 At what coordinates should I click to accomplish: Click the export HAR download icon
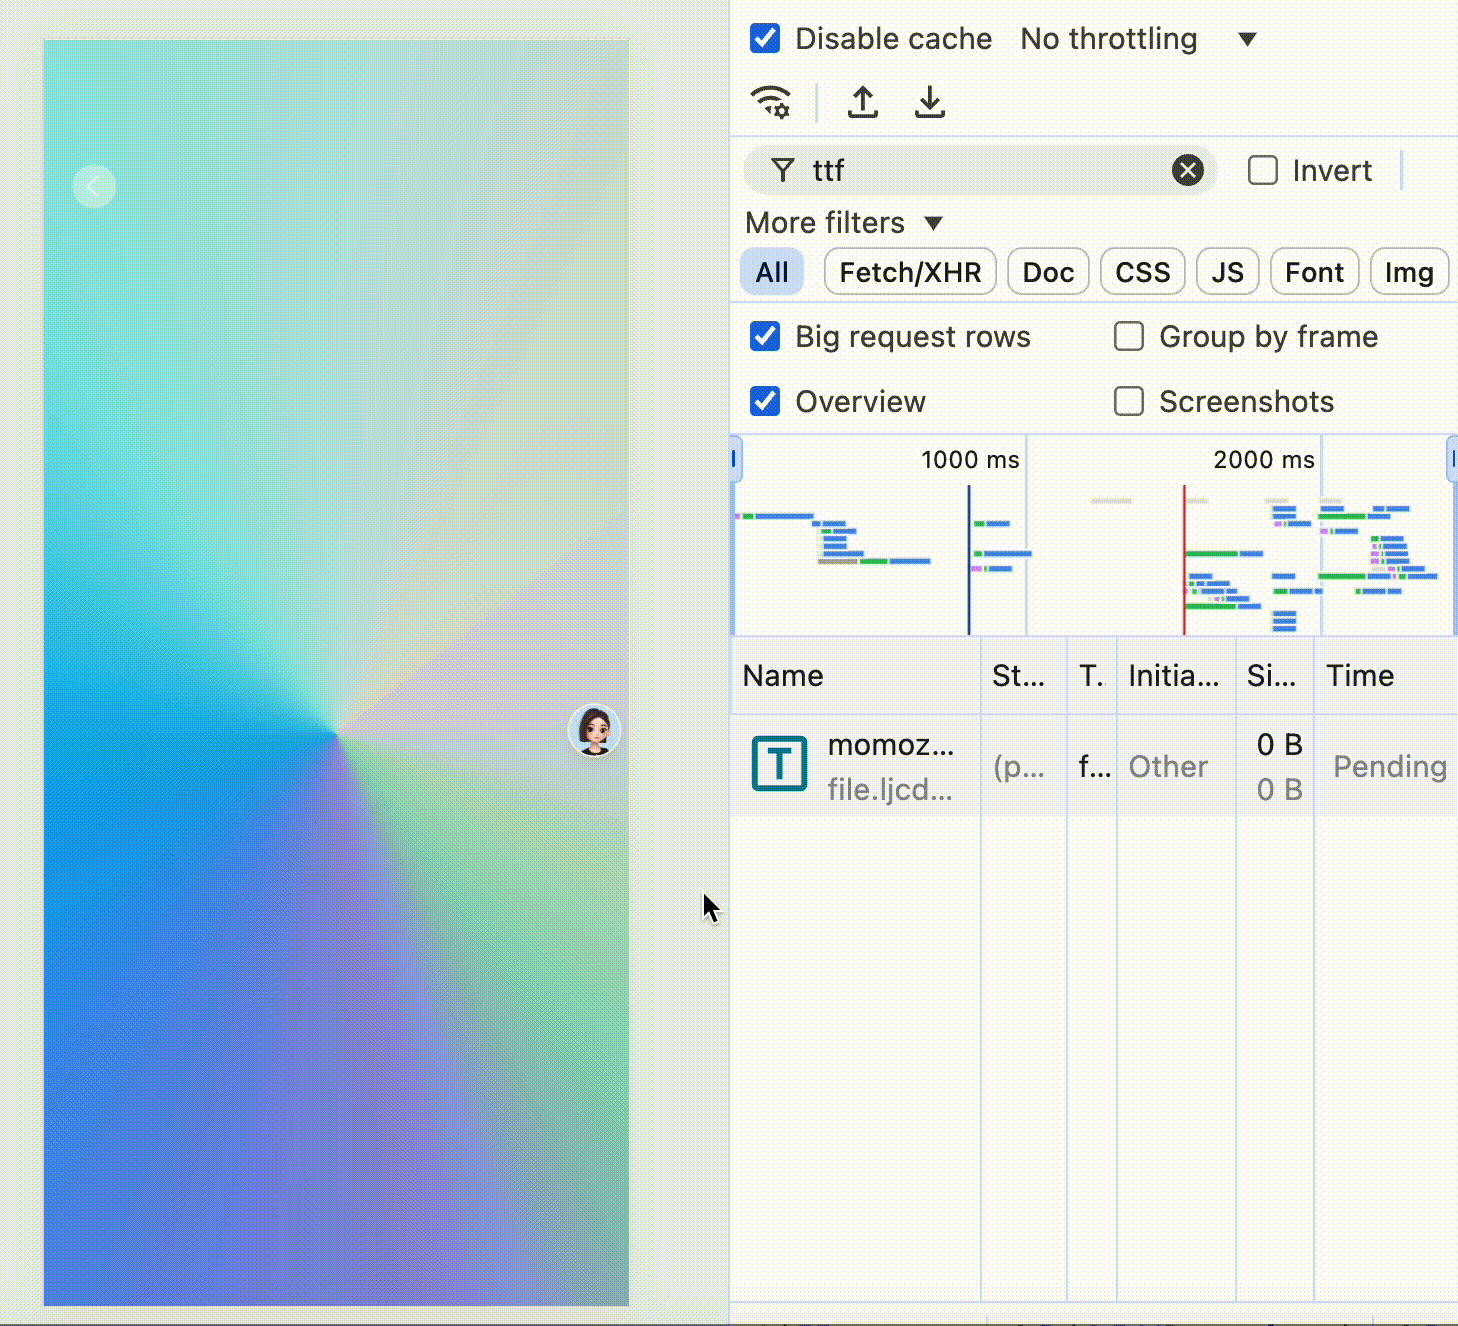930,102
